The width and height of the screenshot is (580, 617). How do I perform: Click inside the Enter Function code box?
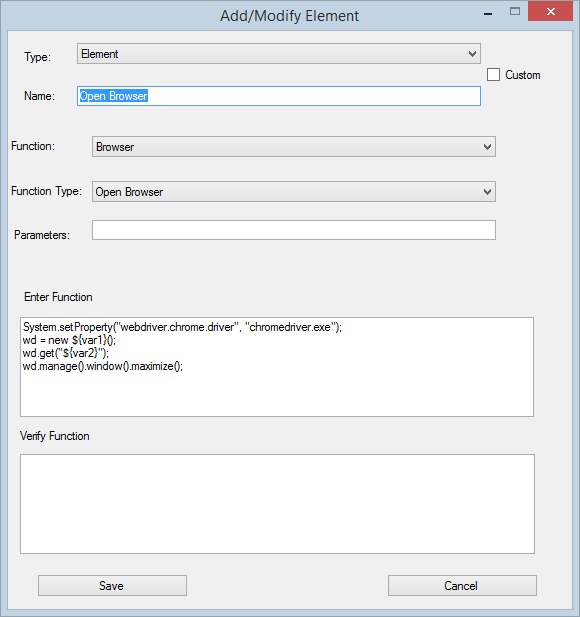pyautogui.click(x=277, y=367)
